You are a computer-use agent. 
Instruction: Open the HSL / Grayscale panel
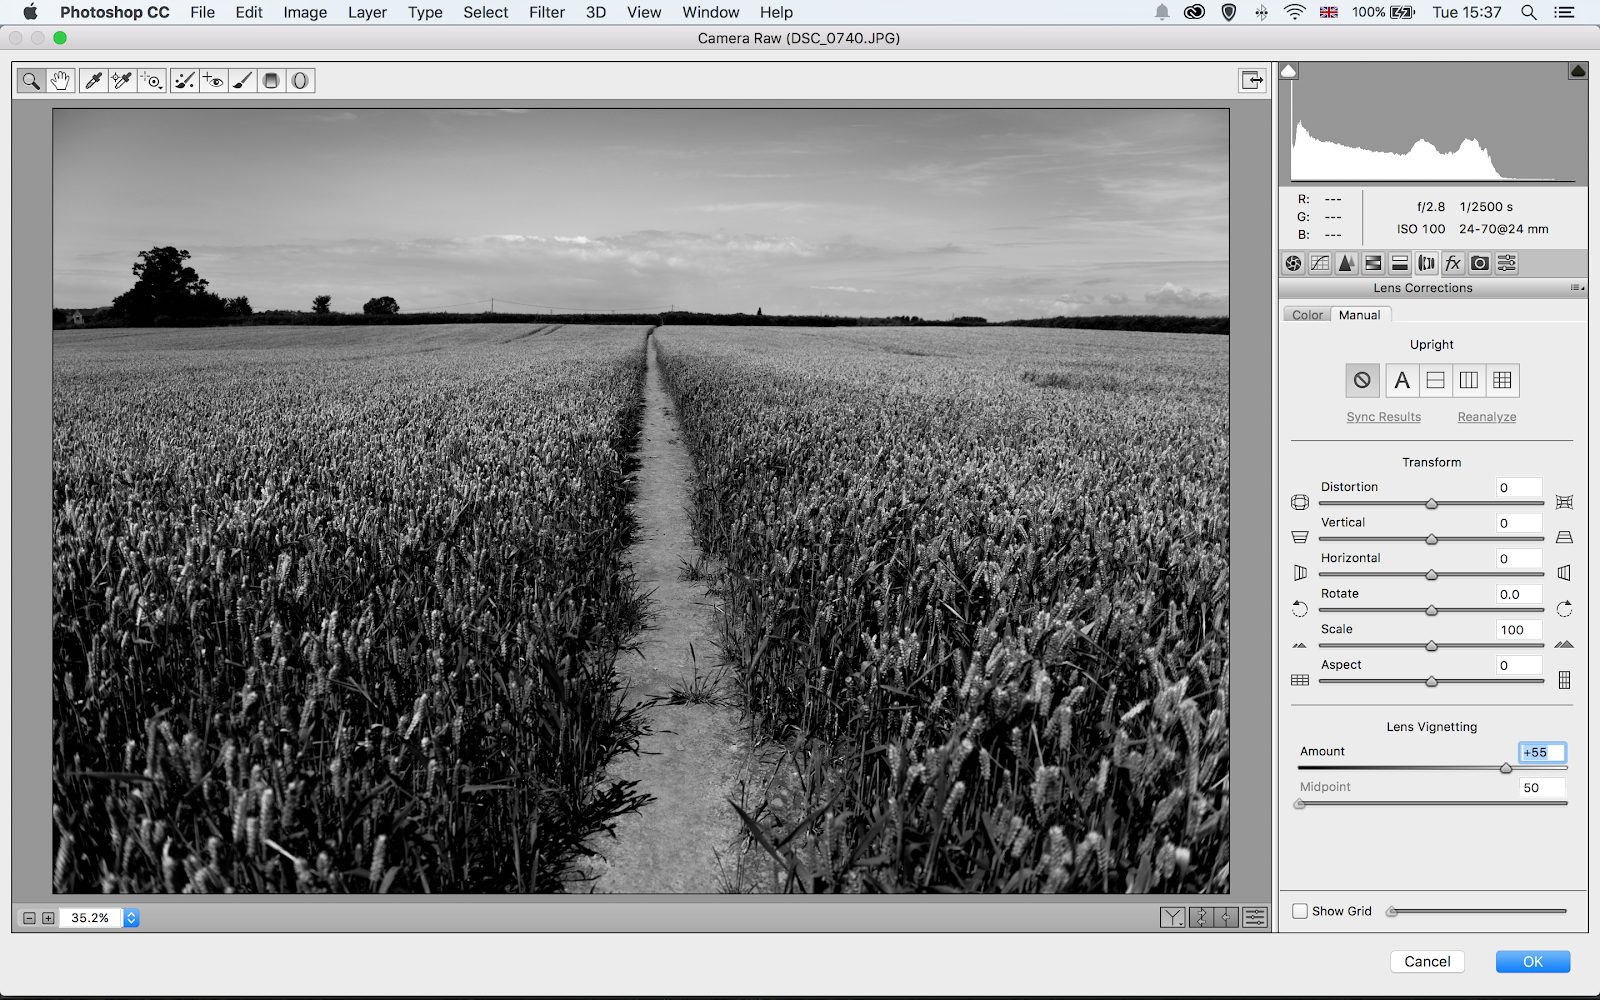point(1373,263)
